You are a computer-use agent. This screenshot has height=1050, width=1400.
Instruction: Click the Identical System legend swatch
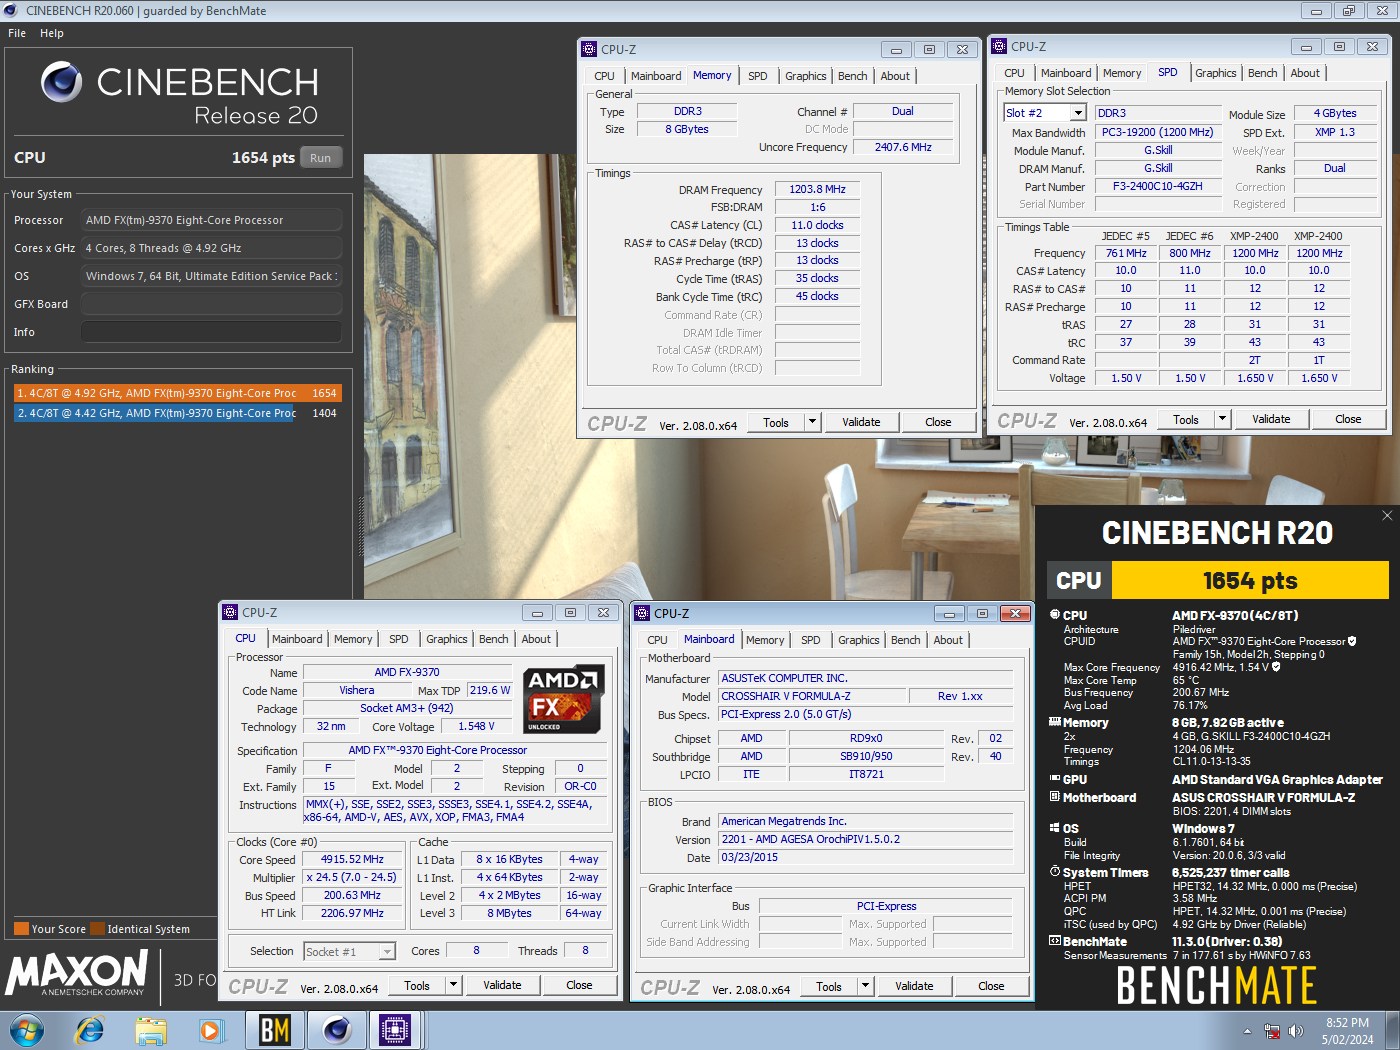tap(97, 929)
